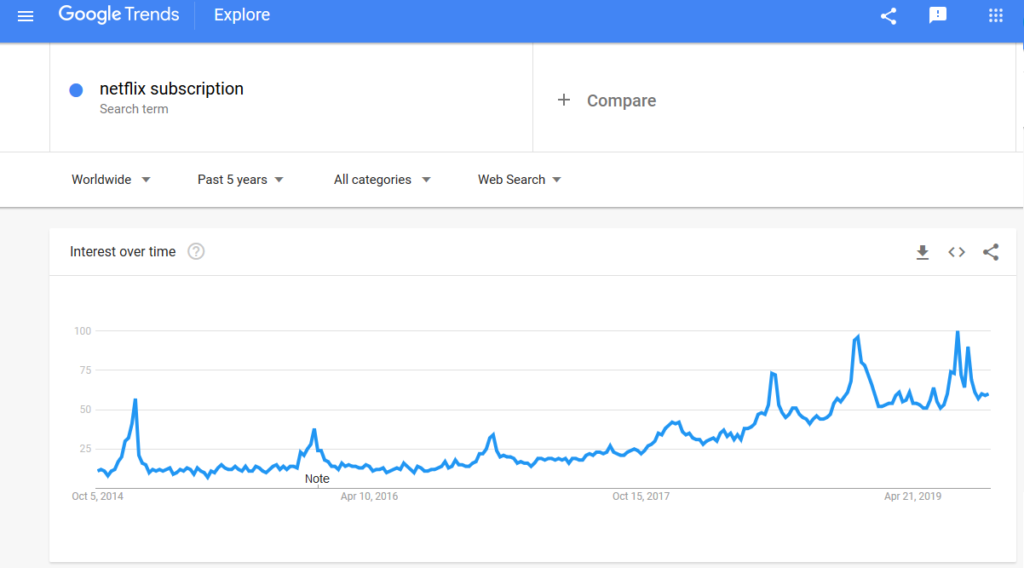Open the Past 5 years time range dropdown
Viewport: 1024px width, 568px height.
(x=241, y=180)
